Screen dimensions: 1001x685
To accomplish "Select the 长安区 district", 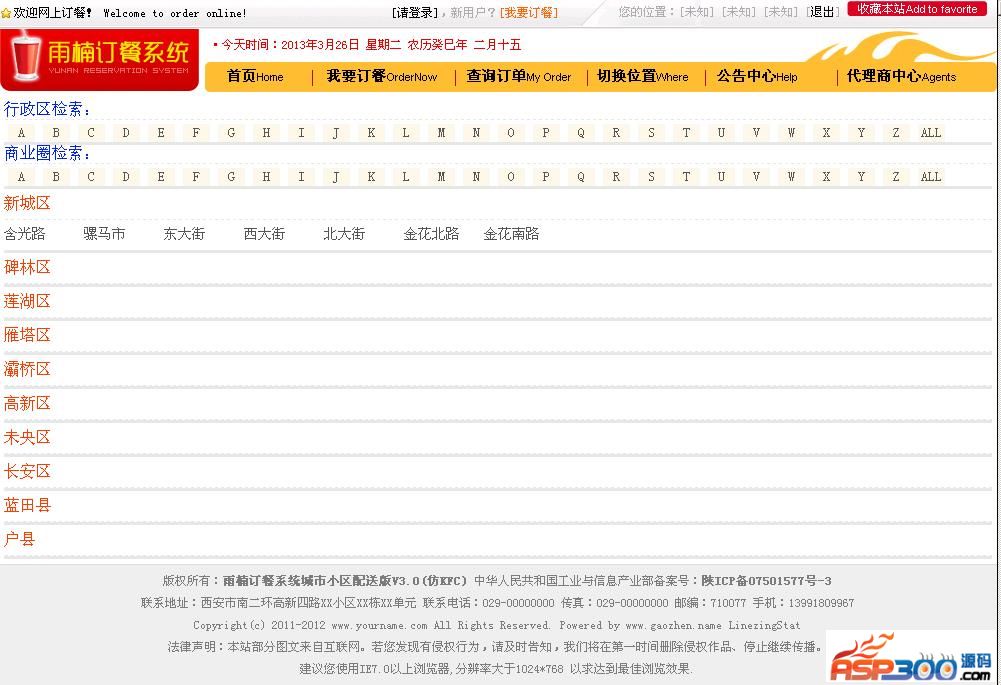I will tap(27, 472).
